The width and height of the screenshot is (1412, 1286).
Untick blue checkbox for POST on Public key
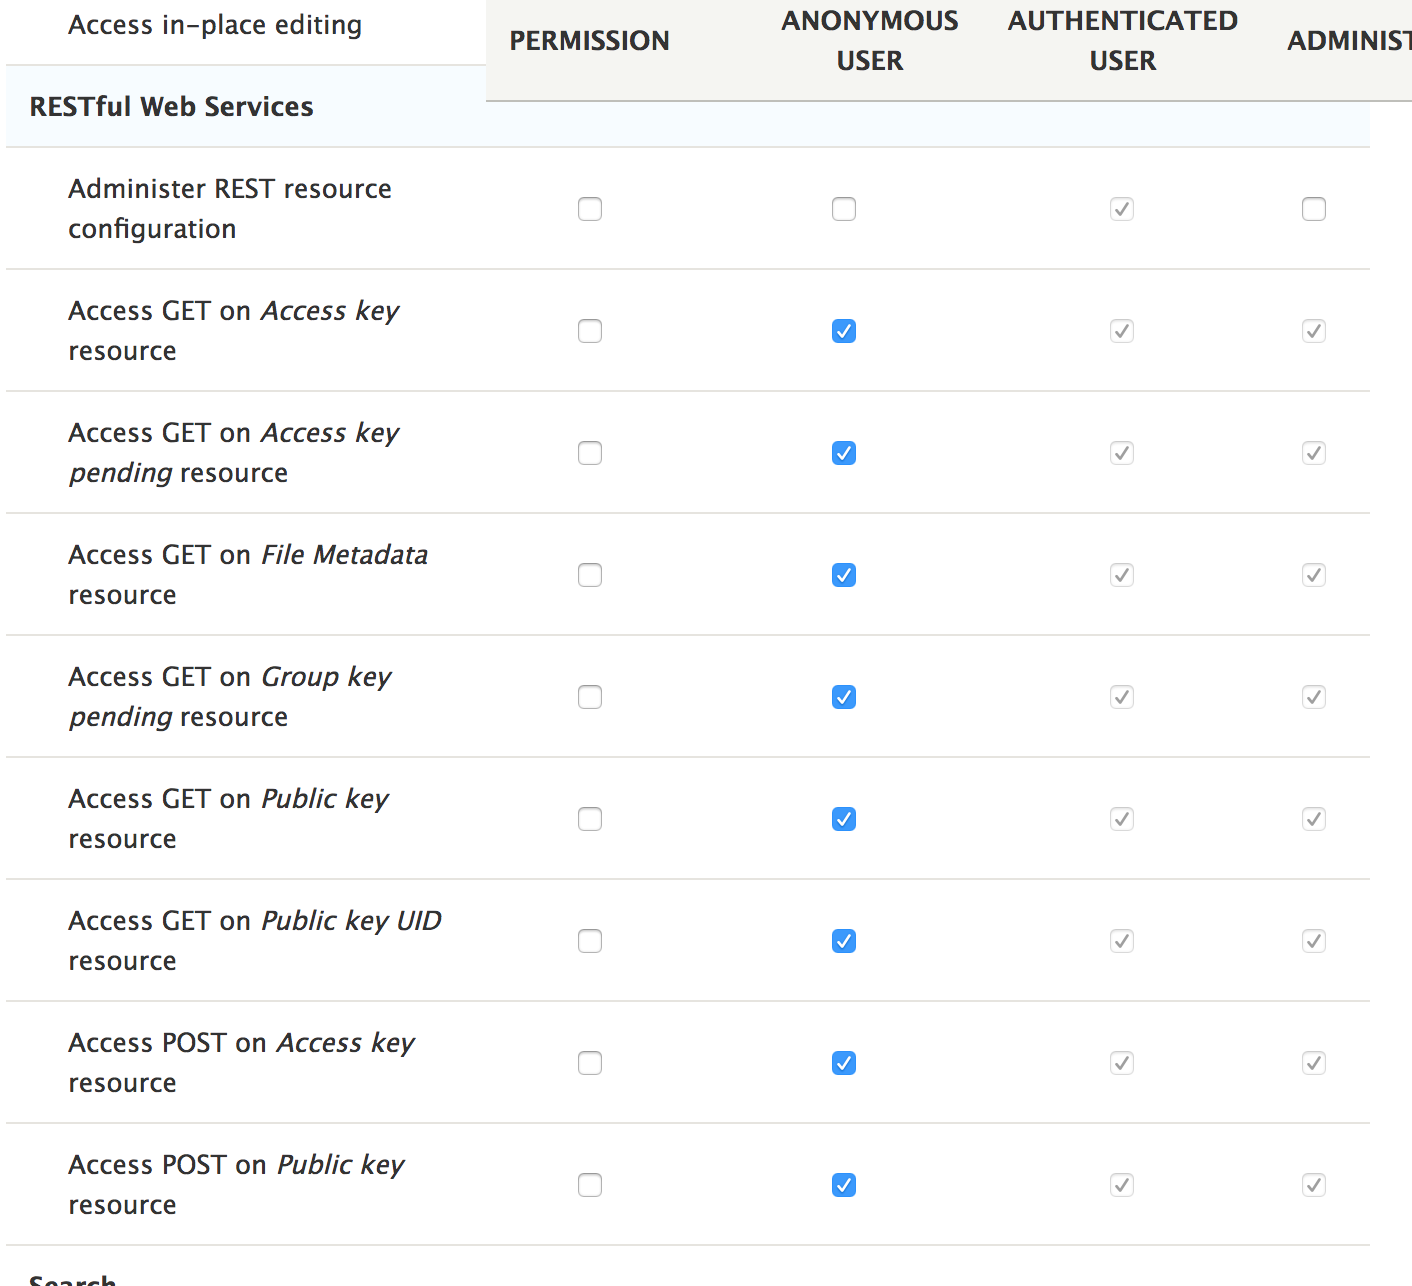(x=844, y=1185)
